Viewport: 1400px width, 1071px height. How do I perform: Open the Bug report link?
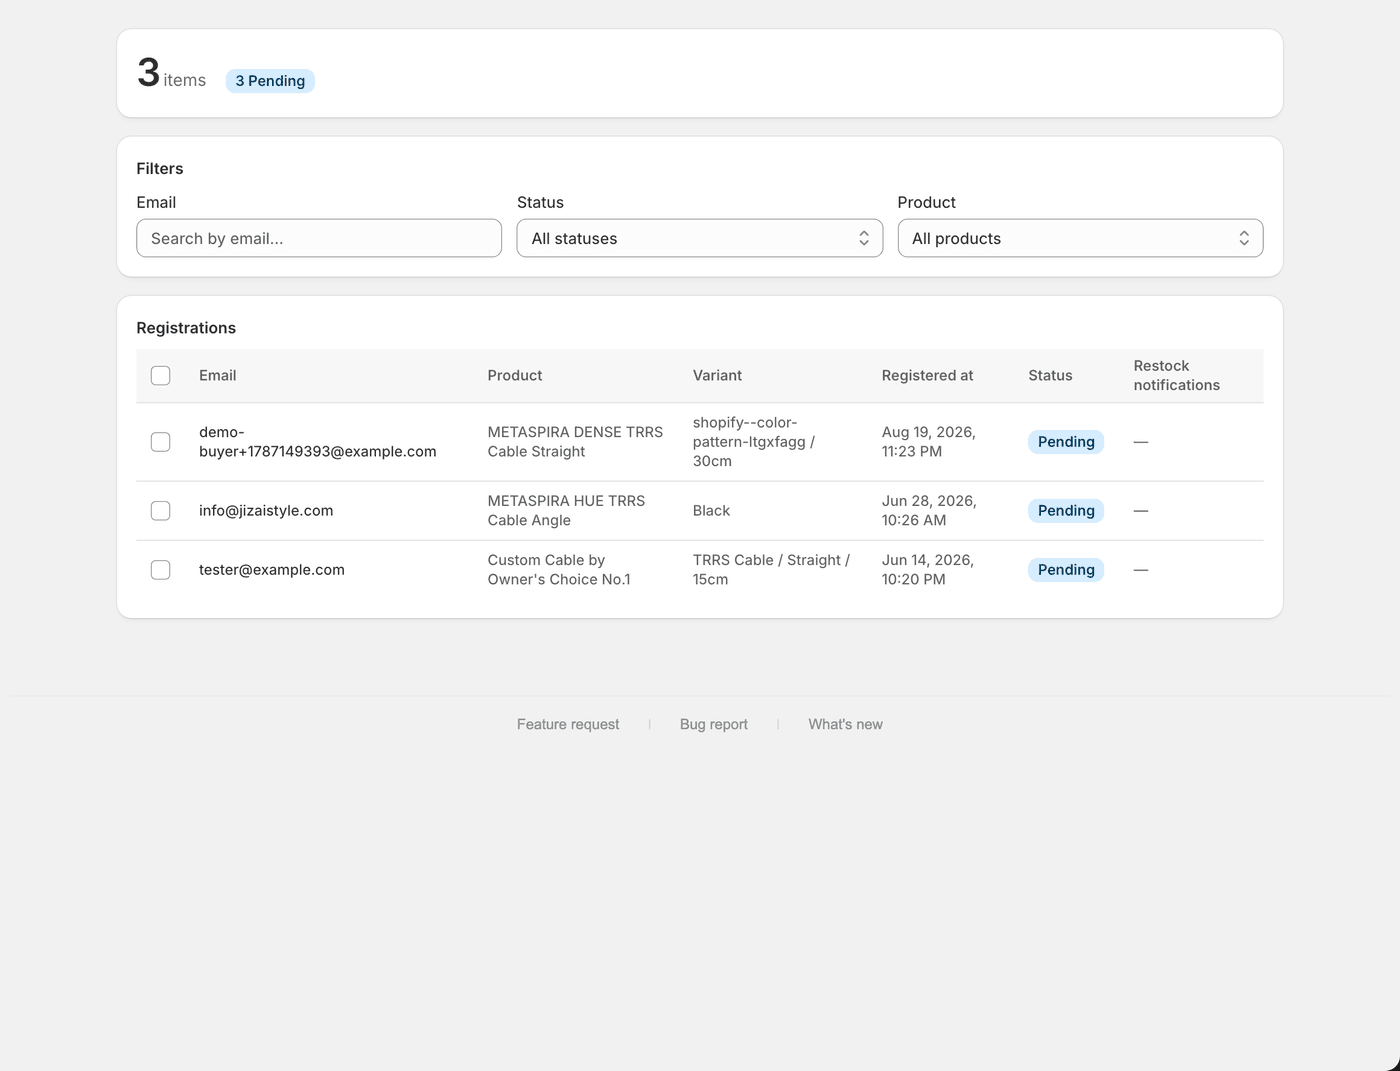point(714,724)
